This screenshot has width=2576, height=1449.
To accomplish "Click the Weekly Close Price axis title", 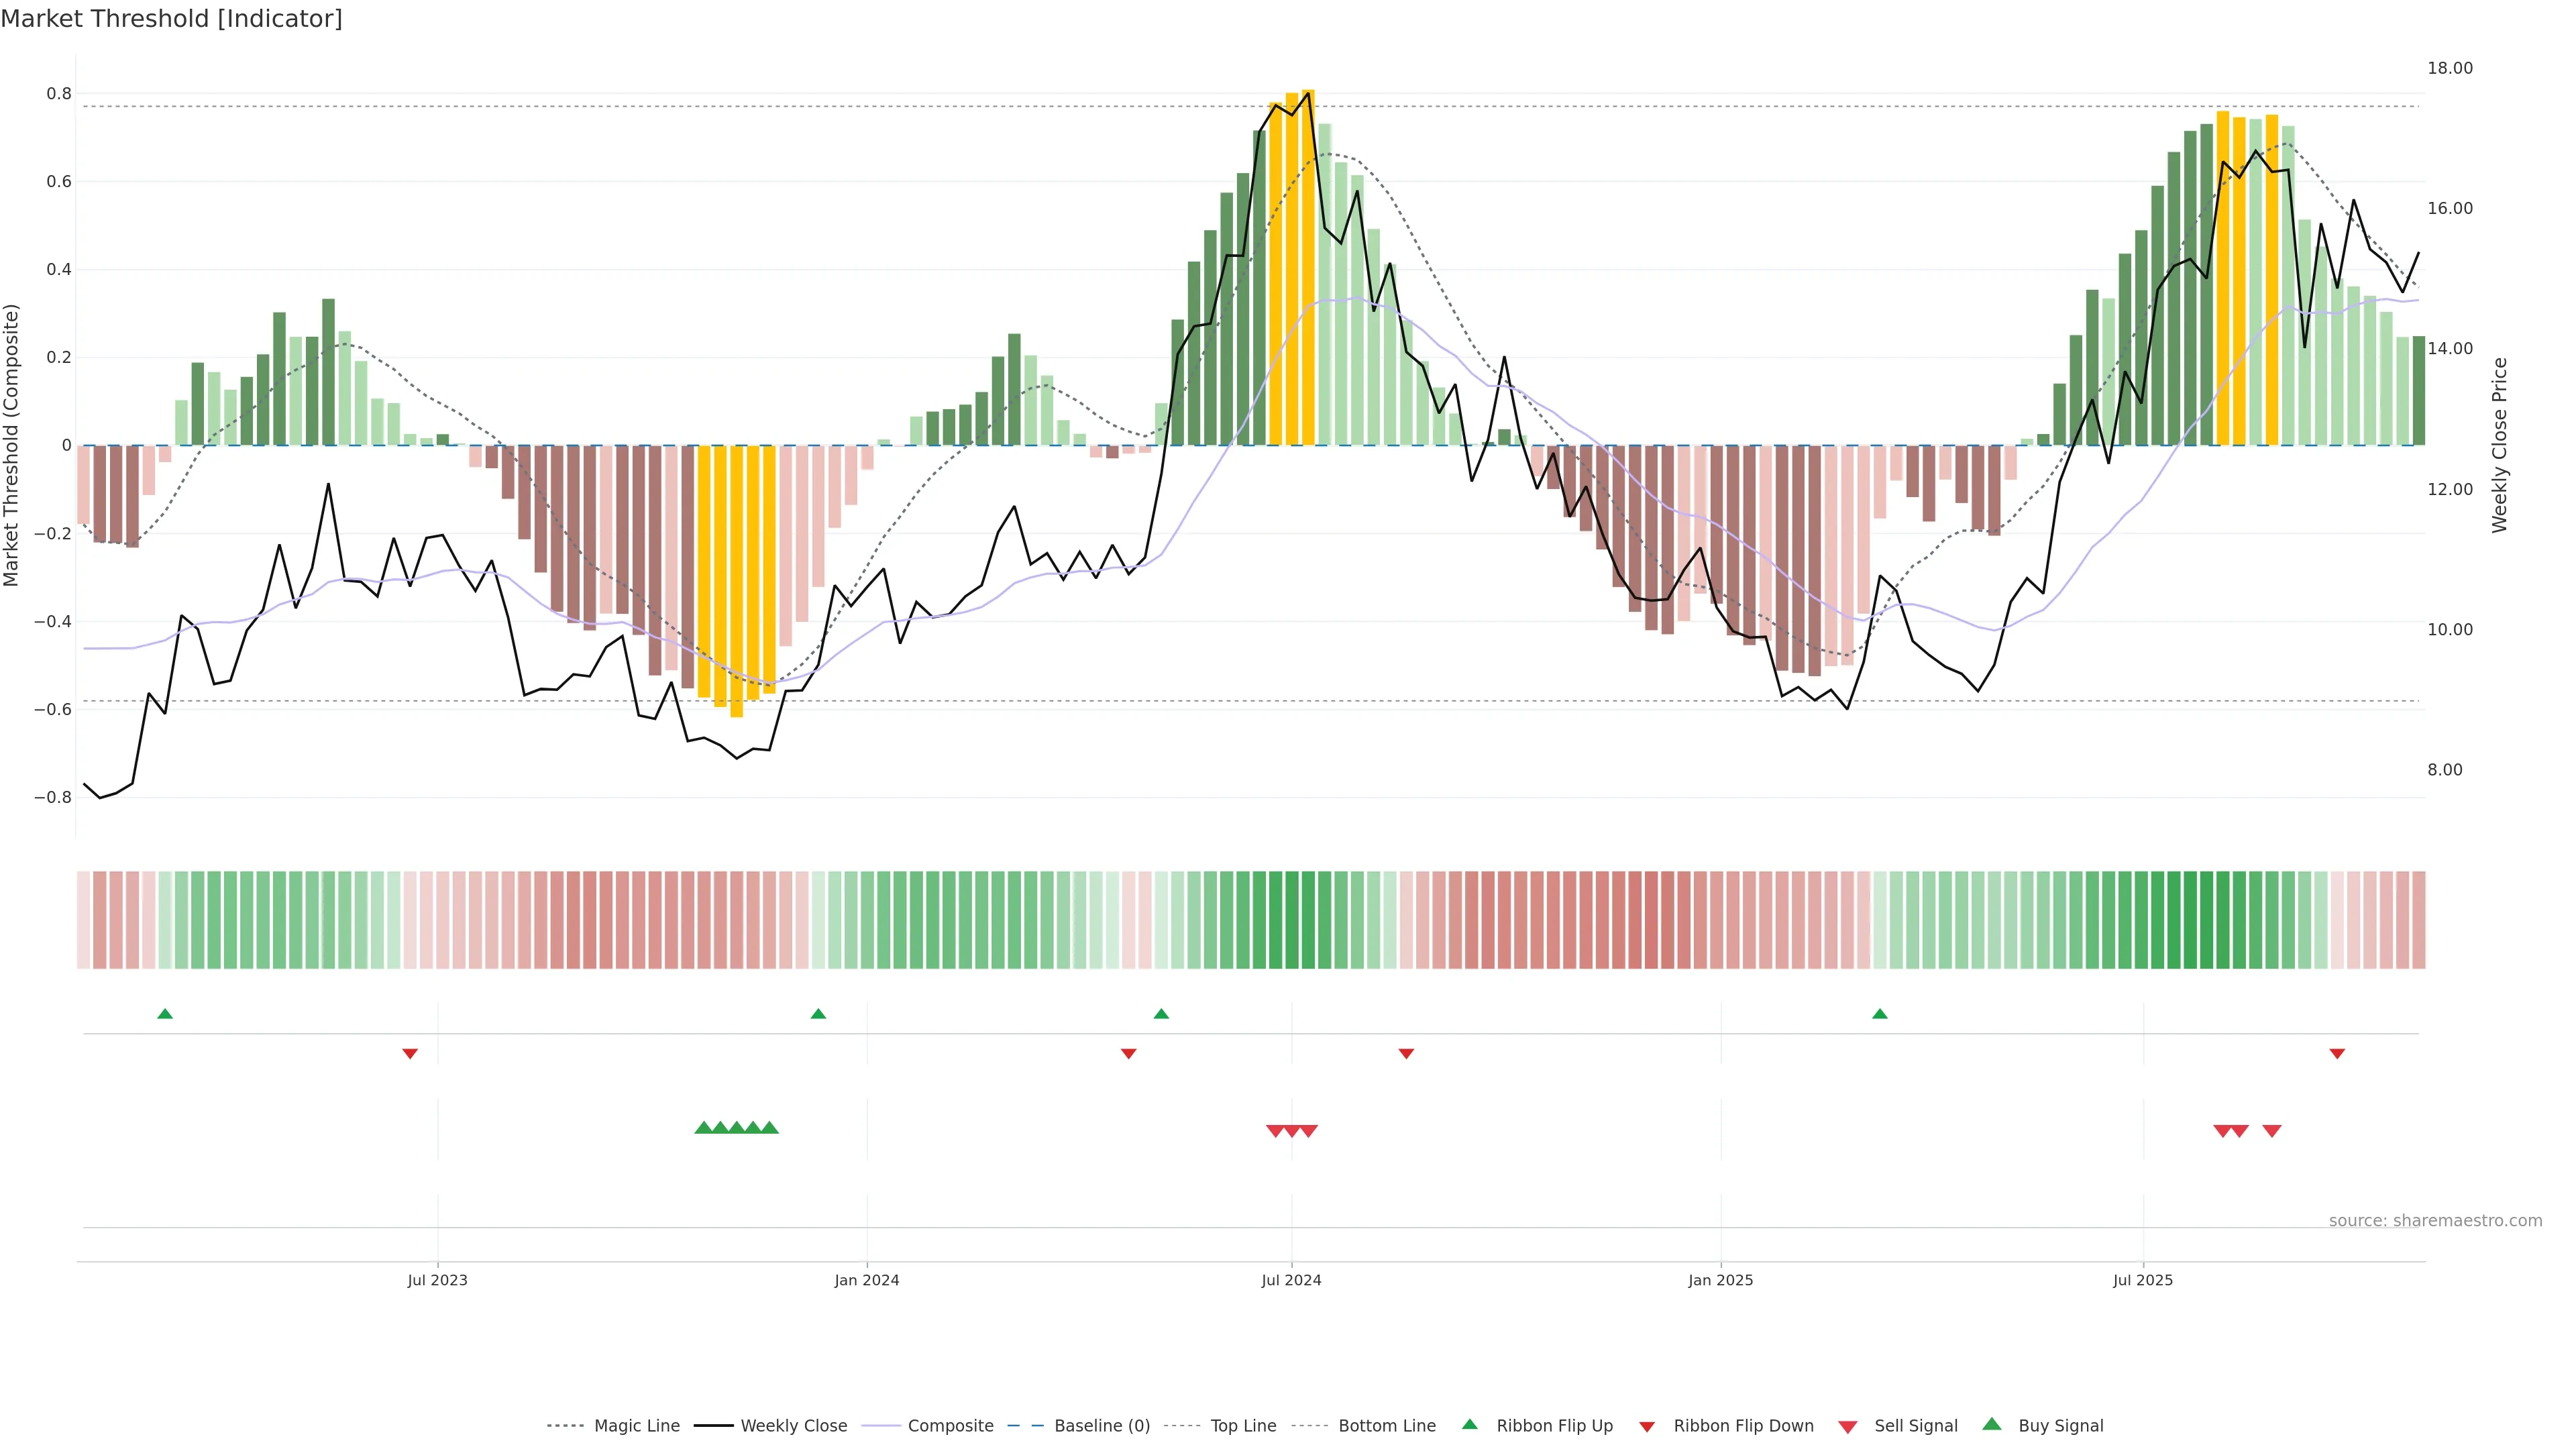I will coord(2500,445).
